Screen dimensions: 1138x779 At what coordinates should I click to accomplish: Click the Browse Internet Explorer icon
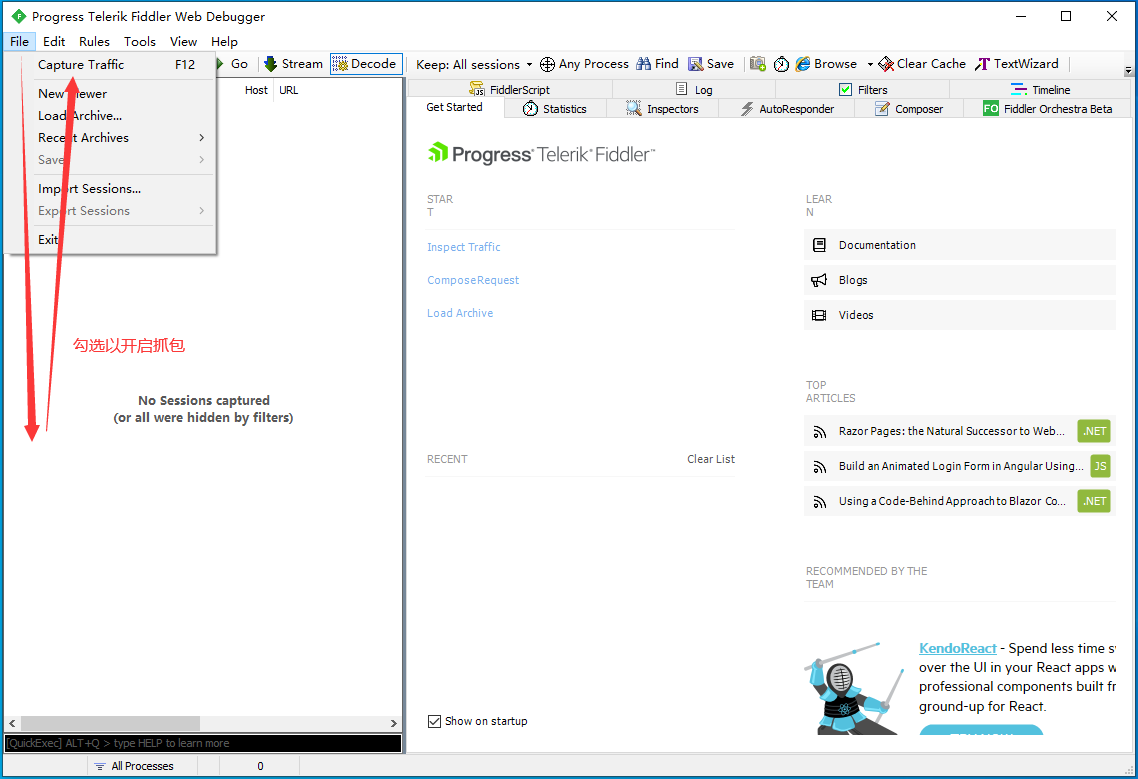tap(803, 64)
